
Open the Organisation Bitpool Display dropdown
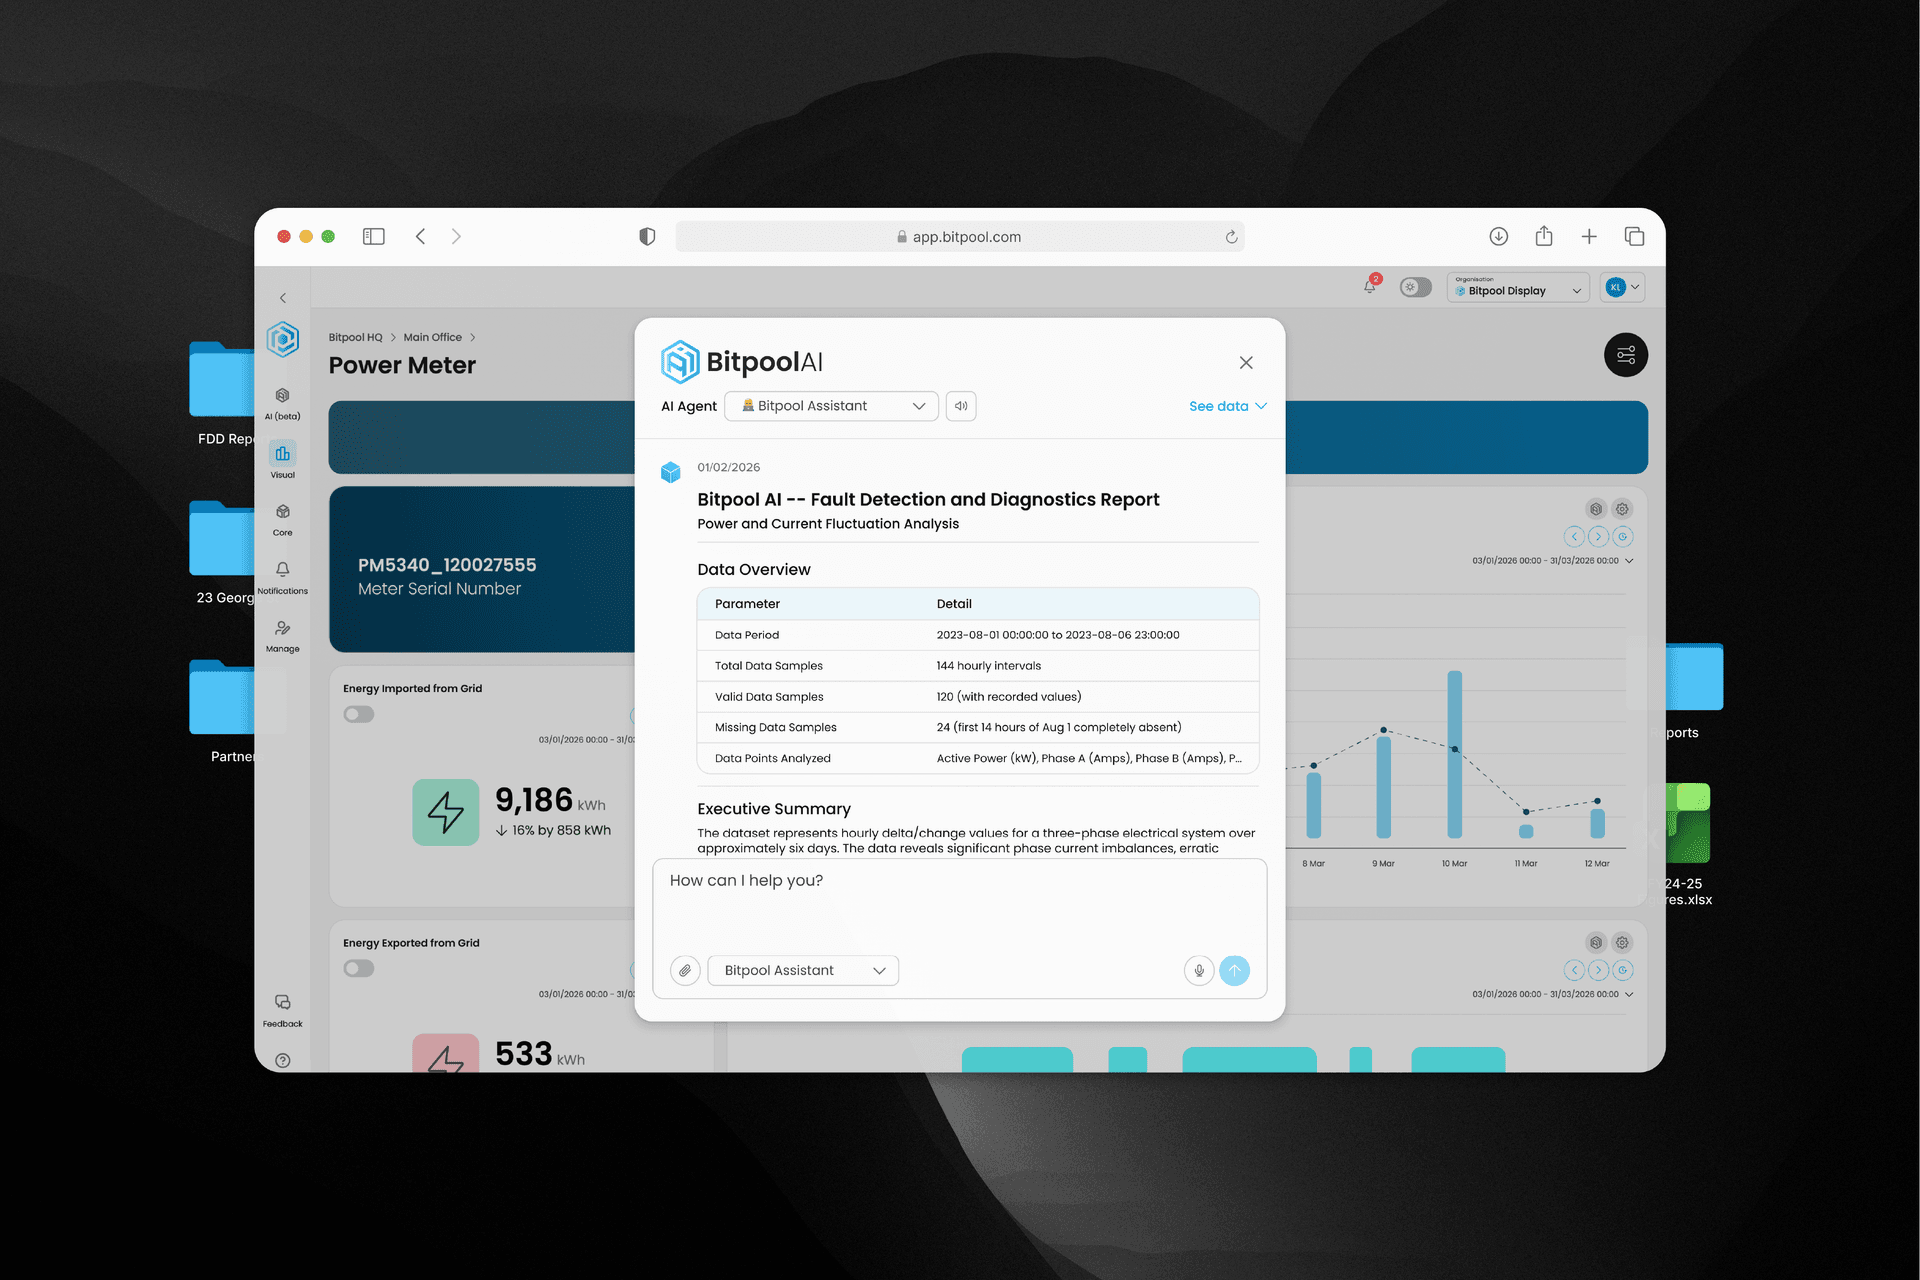pyautogui.click(x=1517, y=288)
